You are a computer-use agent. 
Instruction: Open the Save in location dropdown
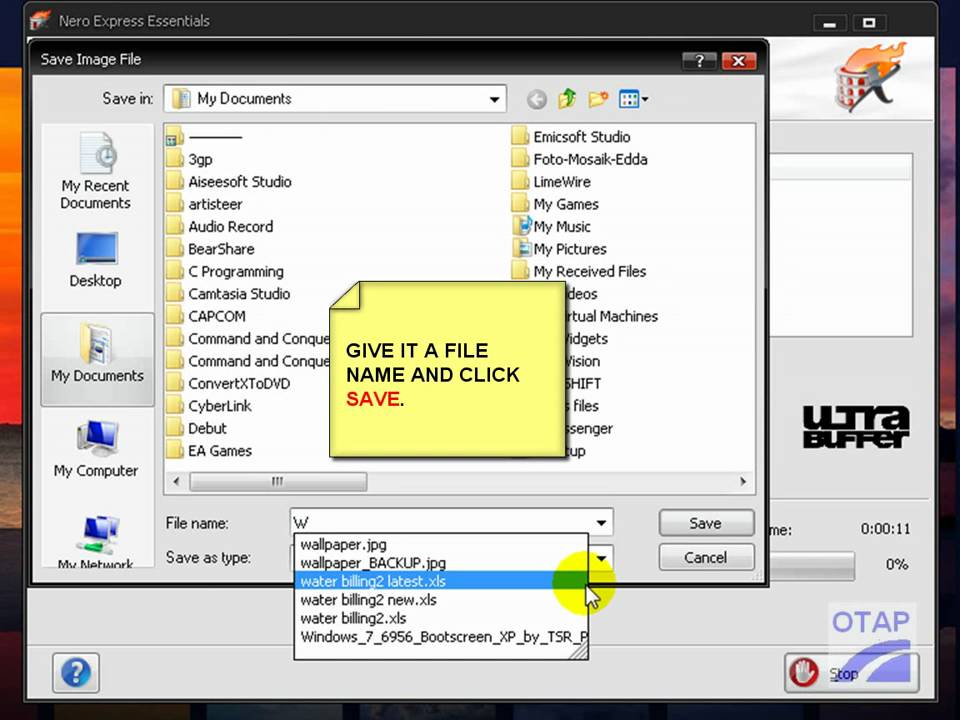pos(494,98)
